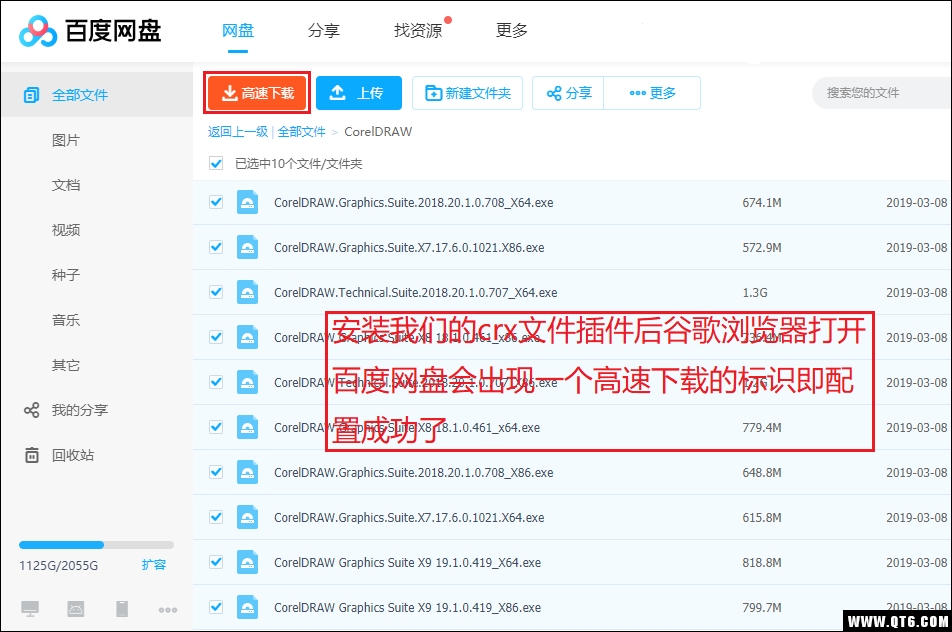
Task: Click the 扩容 expand storage link
Action: pos(154,565)
